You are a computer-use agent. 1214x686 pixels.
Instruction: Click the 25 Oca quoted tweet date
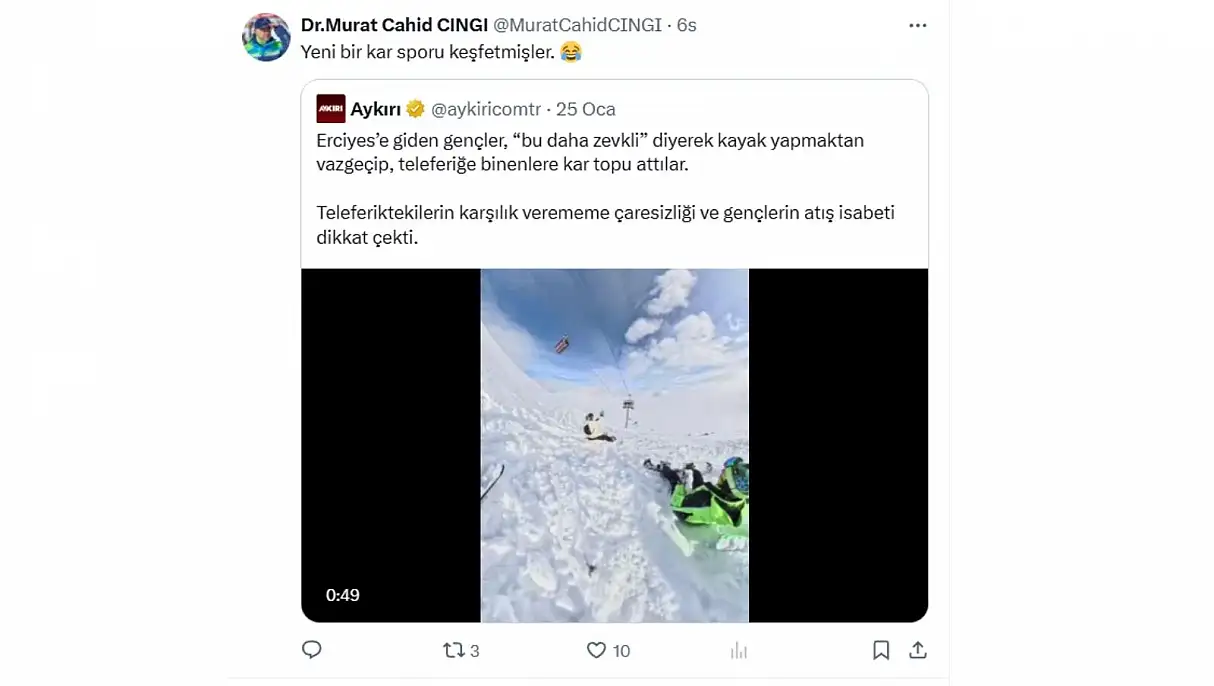pyautogui.click(x=586, y=109)
